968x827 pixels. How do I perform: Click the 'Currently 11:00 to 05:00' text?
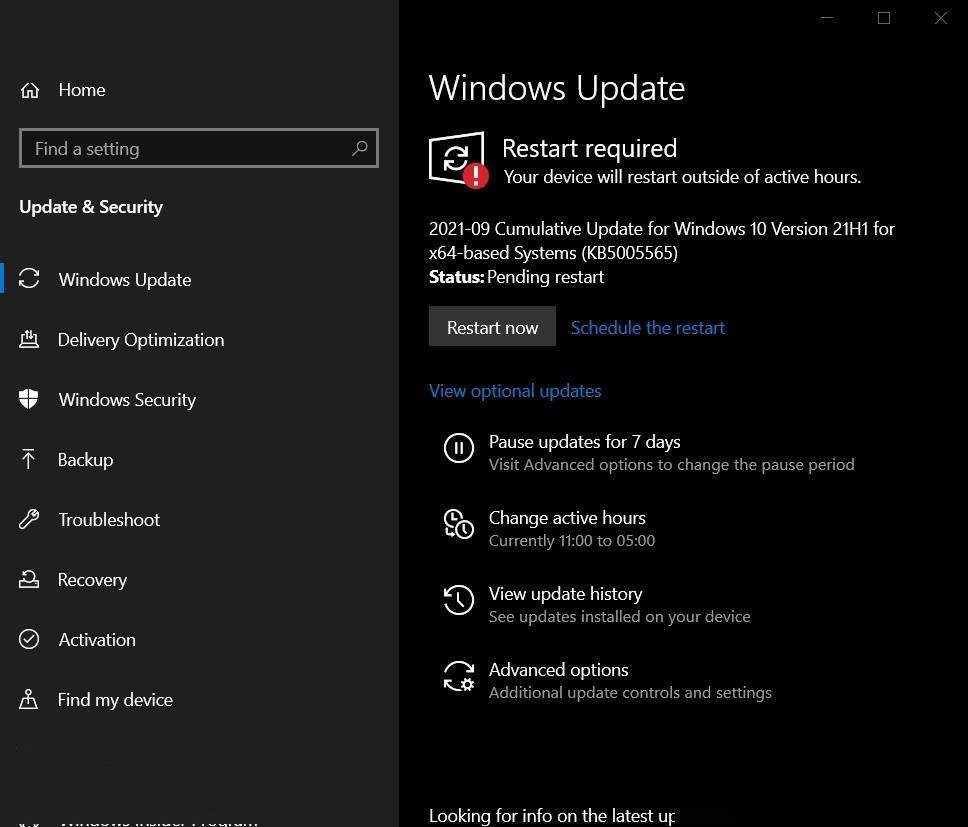click(572, 541)
